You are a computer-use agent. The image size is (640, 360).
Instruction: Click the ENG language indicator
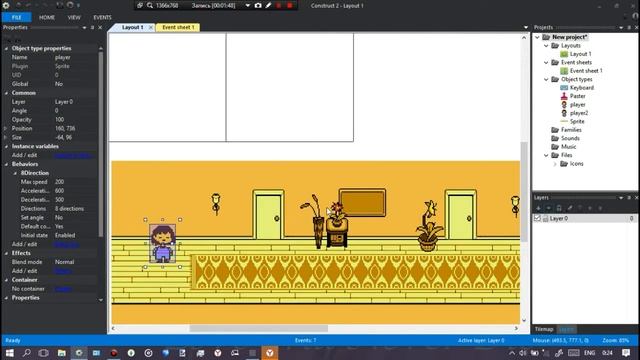[589, 353]
